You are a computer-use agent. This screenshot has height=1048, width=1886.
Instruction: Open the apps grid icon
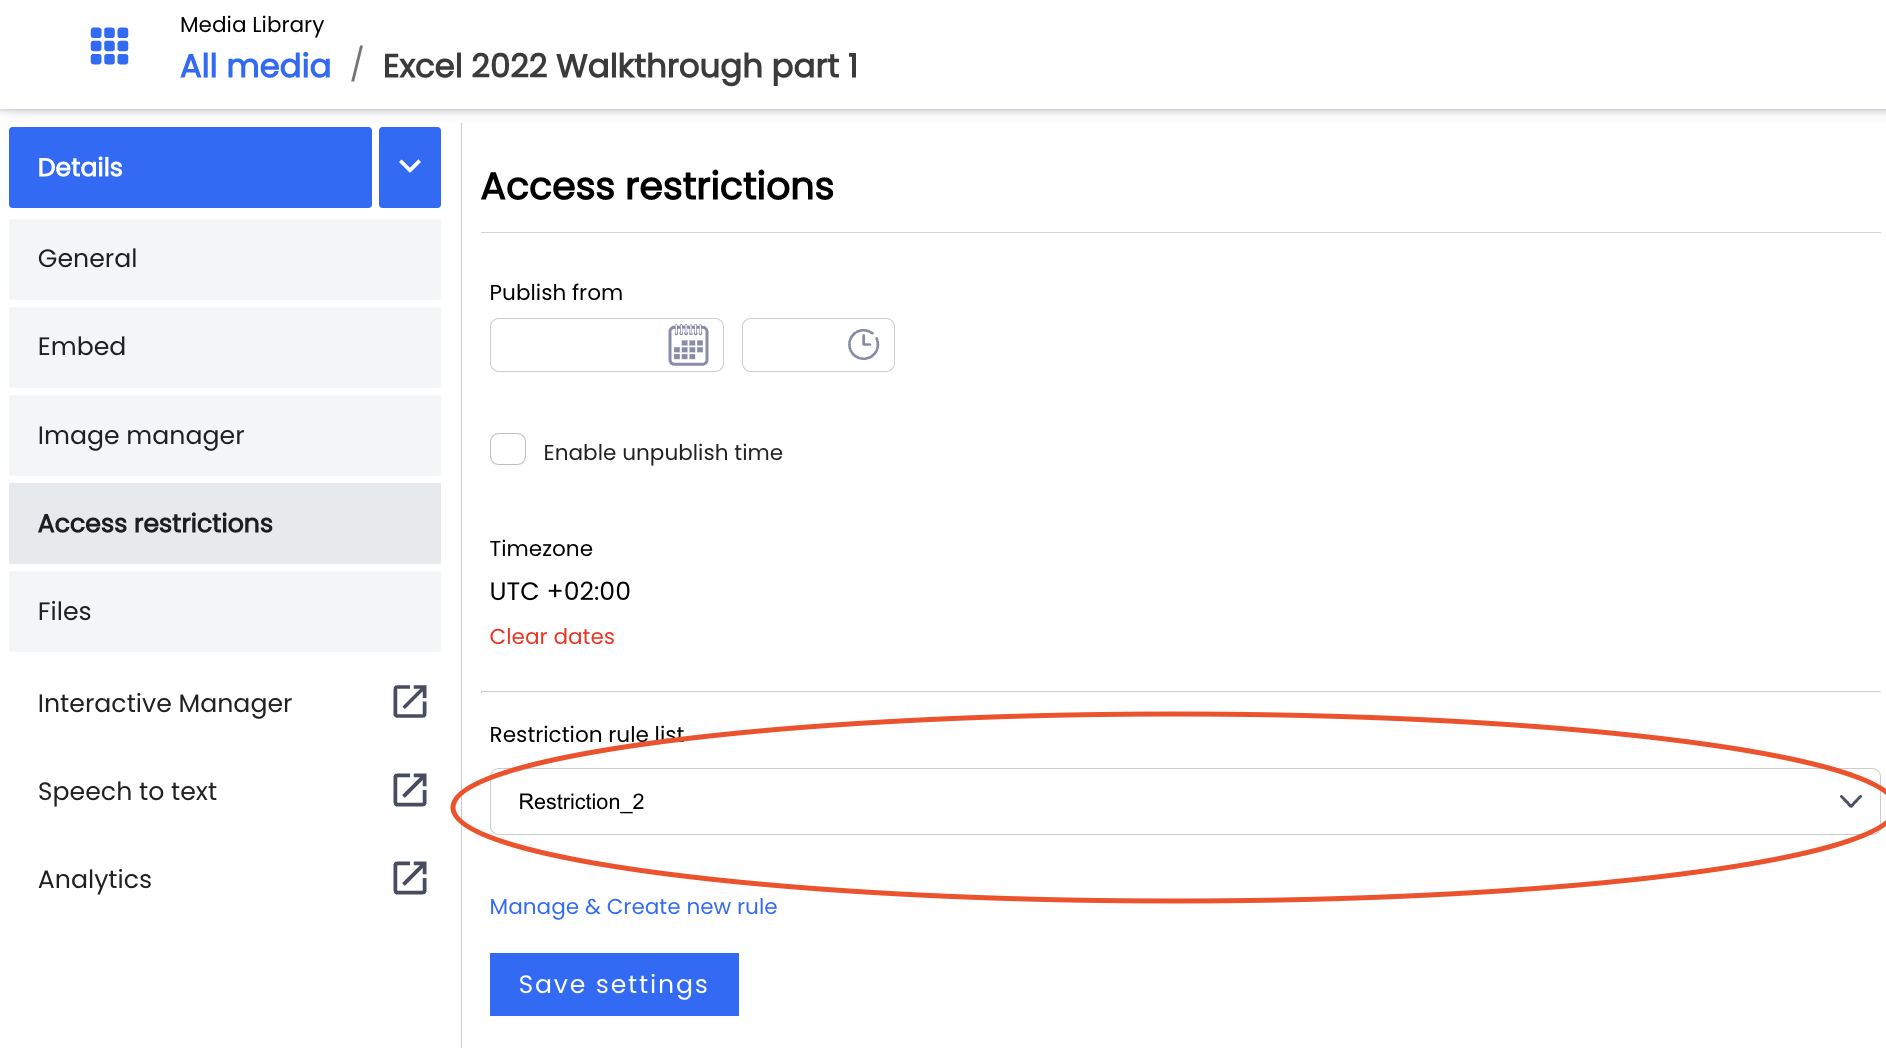[x=109, y=46]
